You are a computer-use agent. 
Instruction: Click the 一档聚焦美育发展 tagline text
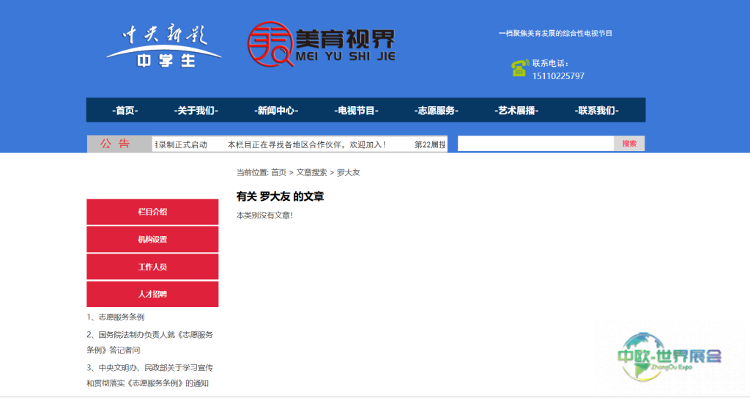[x=555, y=33]
